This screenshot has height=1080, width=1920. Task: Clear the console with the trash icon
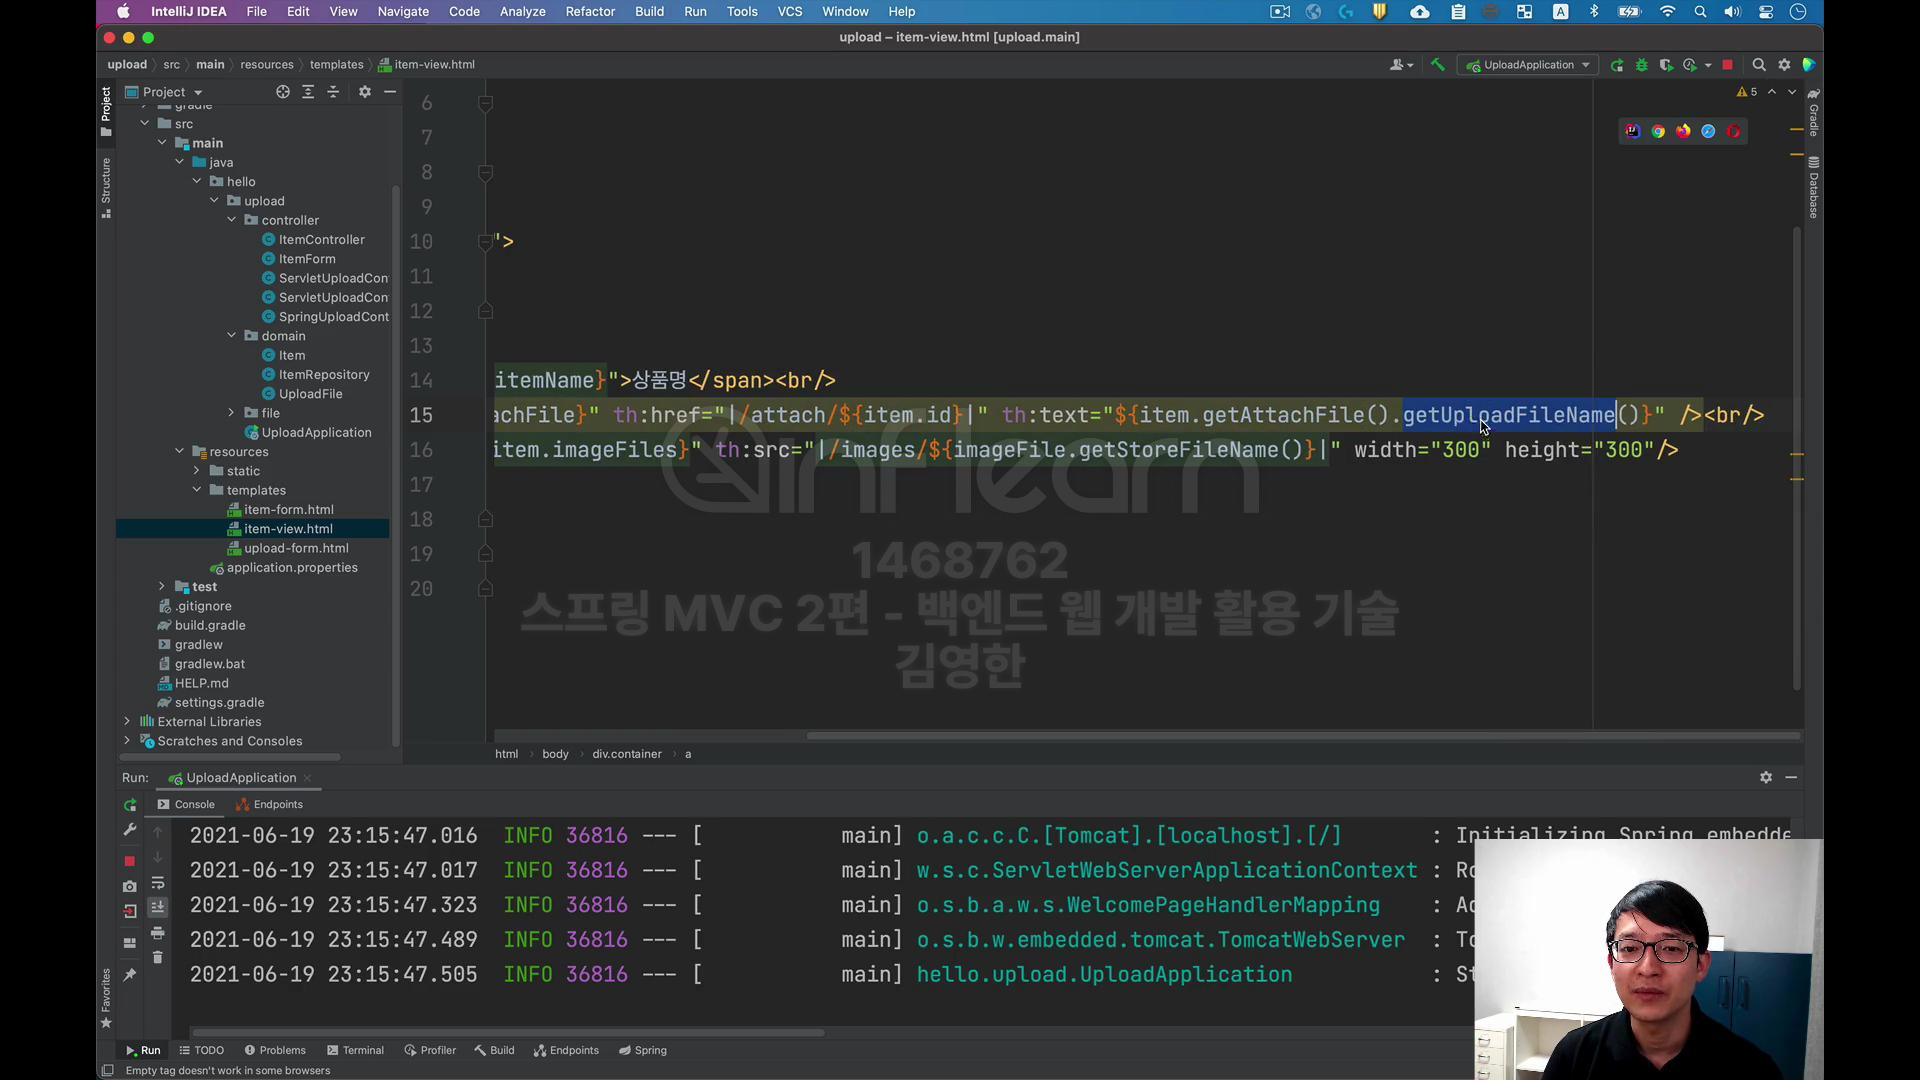point(157,957)
